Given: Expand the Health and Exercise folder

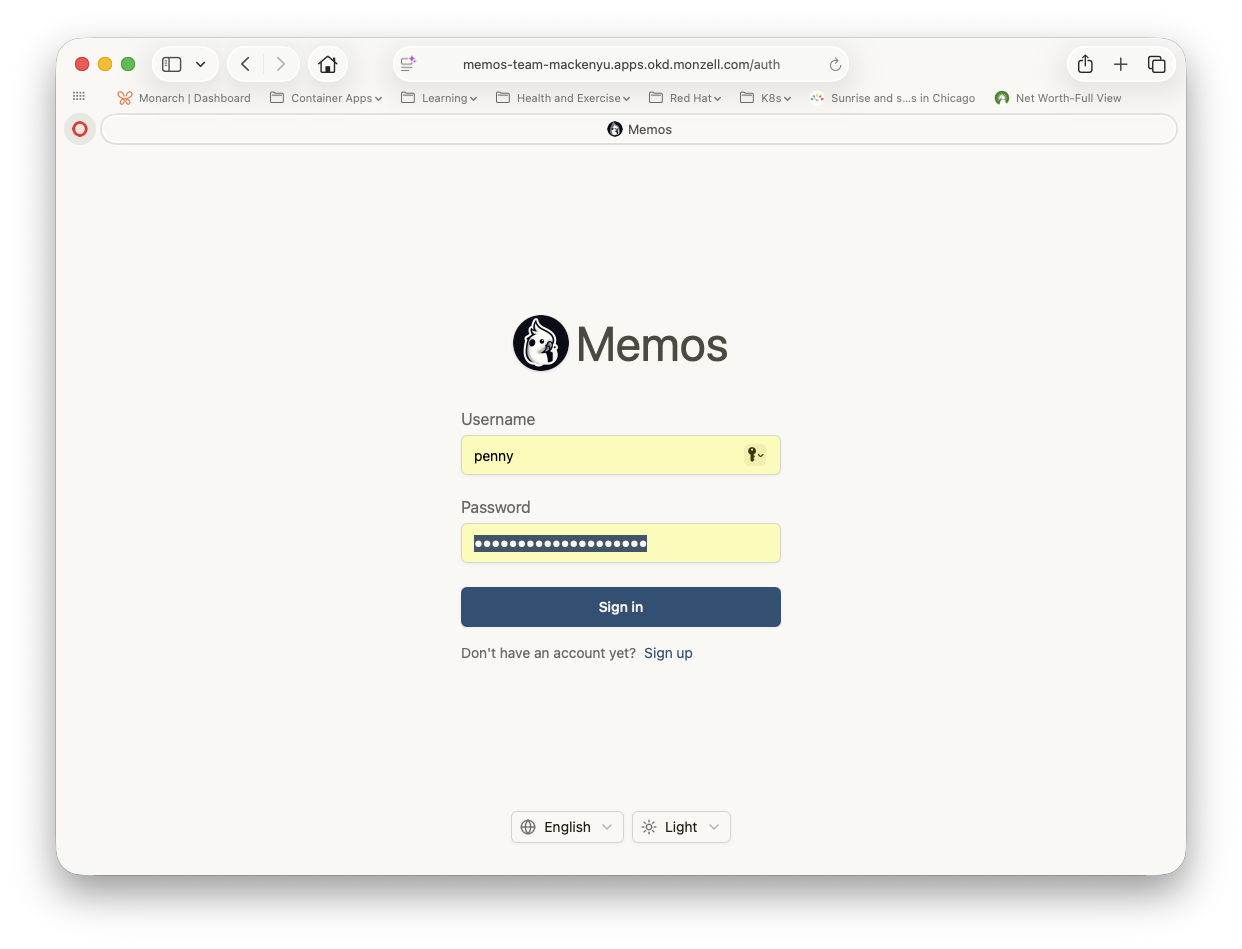Looking at the screenshot, I should 564,98.
